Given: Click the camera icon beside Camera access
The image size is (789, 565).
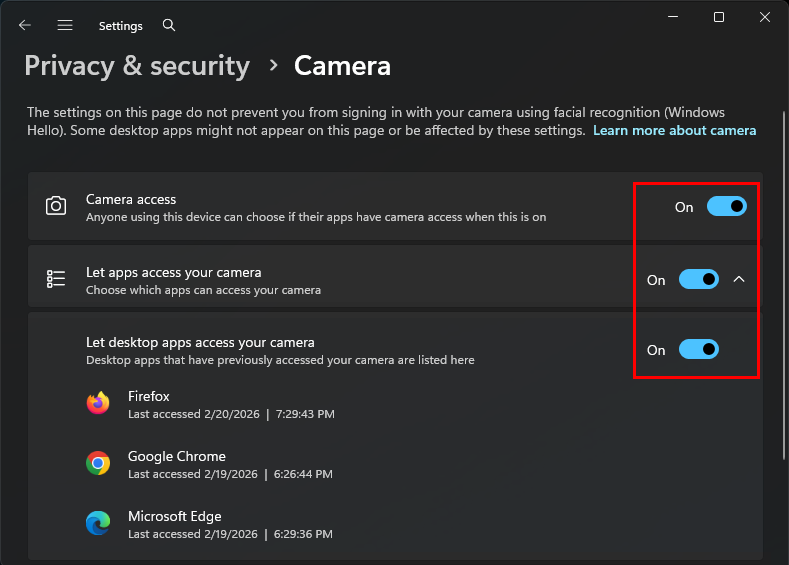Looking at the screenshot, I should coord(56,206).
